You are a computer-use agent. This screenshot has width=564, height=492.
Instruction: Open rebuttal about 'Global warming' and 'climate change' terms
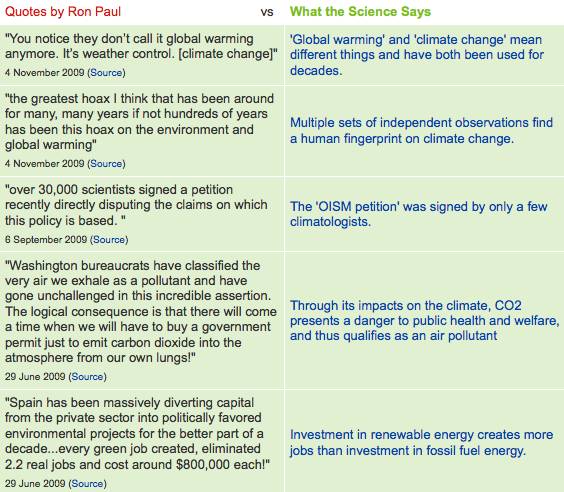(x=417, y=55)
